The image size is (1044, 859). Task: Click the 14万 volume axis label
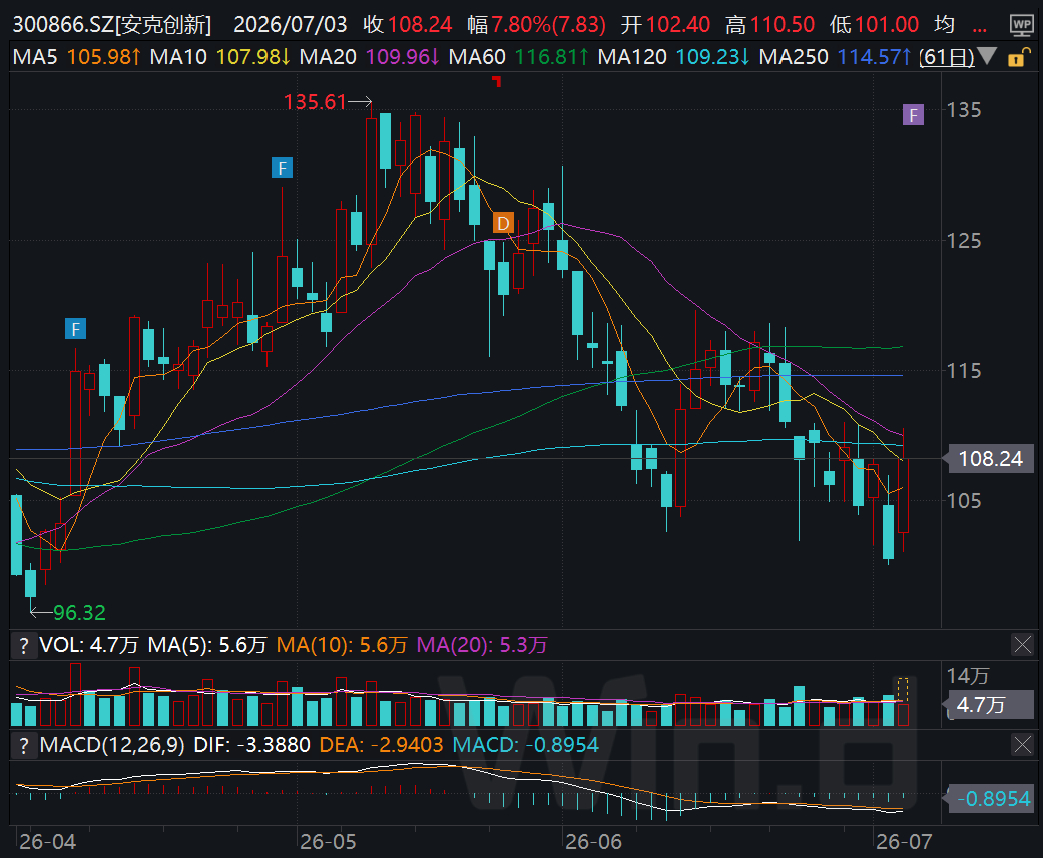(x=967, y=677)
